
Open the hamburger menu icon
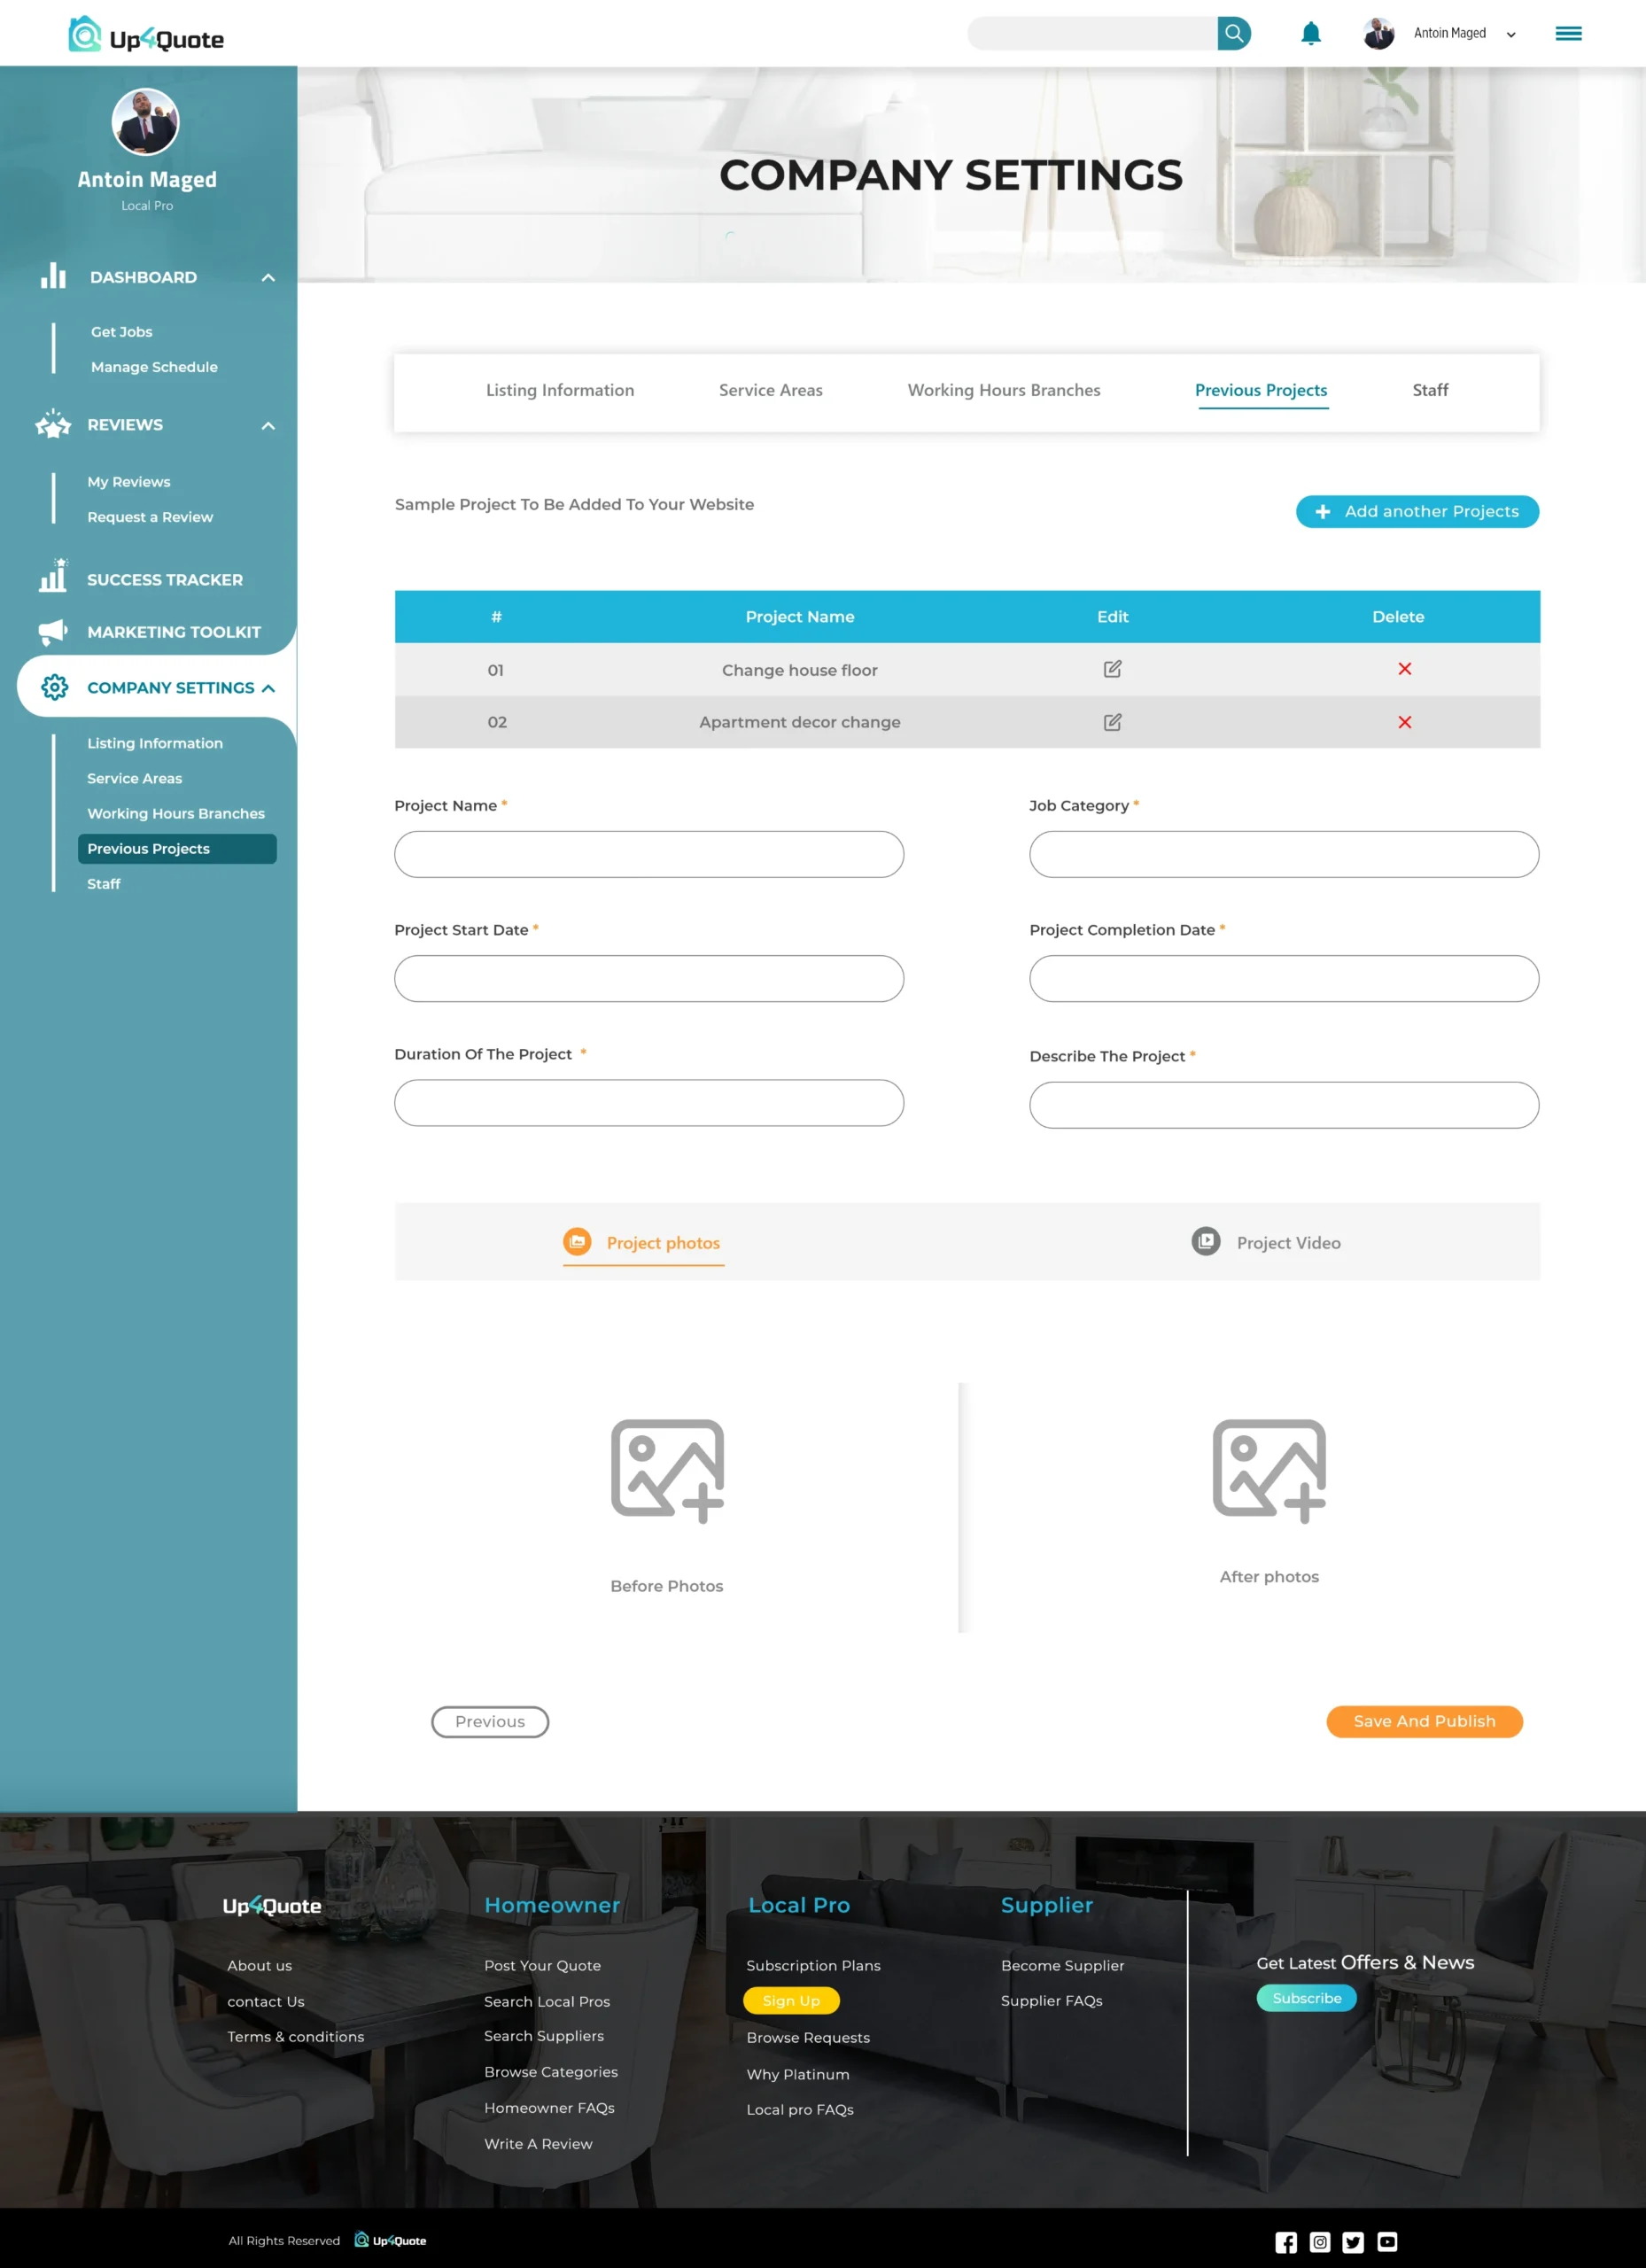1568,34
